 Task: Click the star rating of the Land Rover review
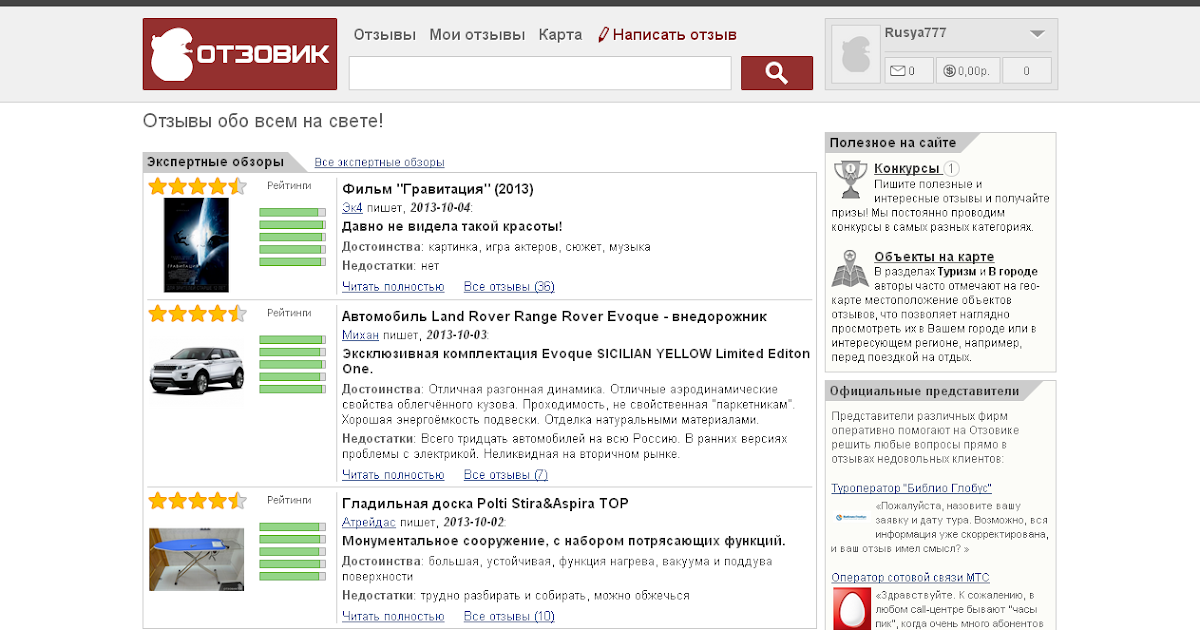point(197,314)
